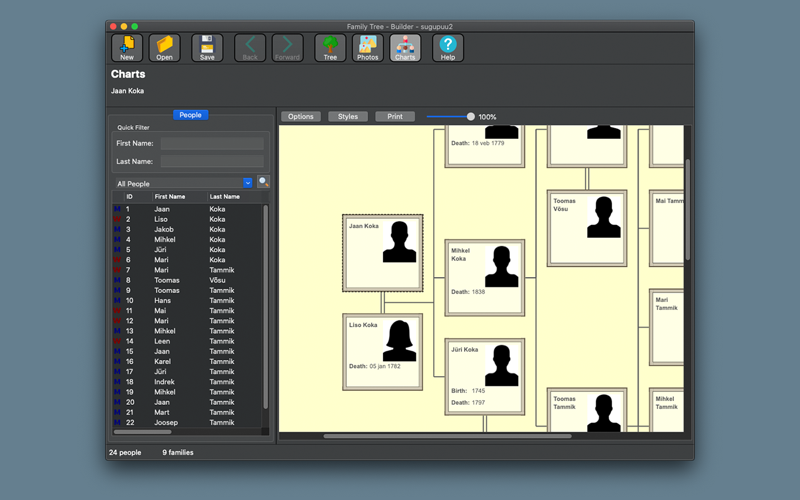Click the 9 families status text
Viewport: 800px width, 500px height.
[178, 453]
